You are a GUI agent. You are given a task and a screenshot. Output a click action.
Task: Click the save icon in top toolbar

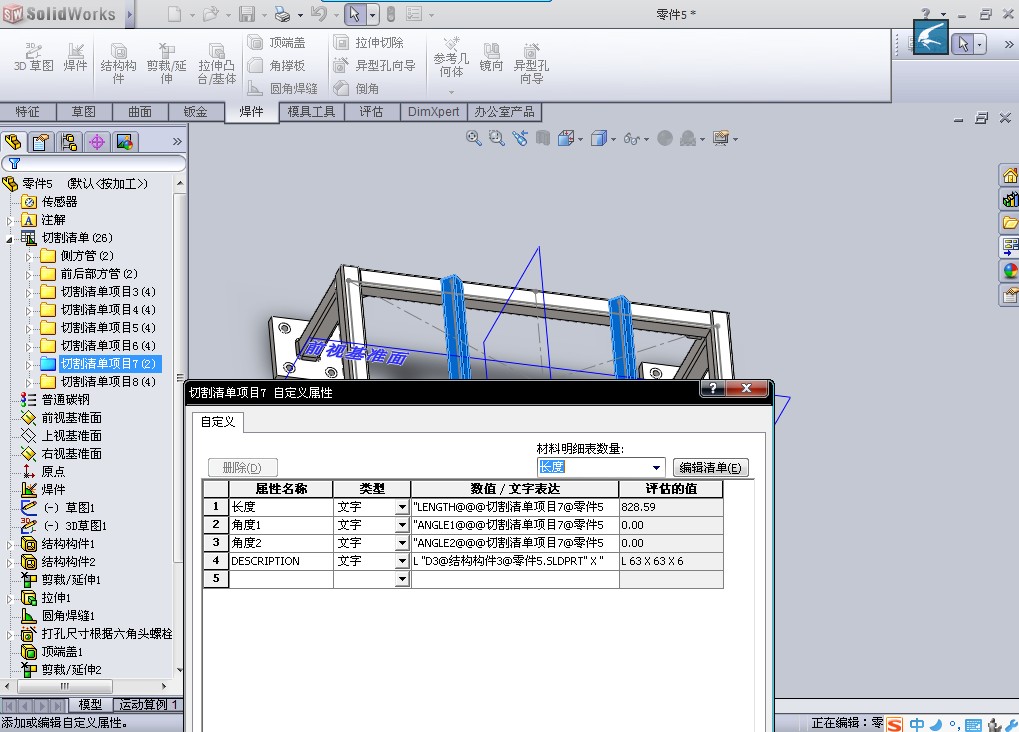(x=247, y=14)
